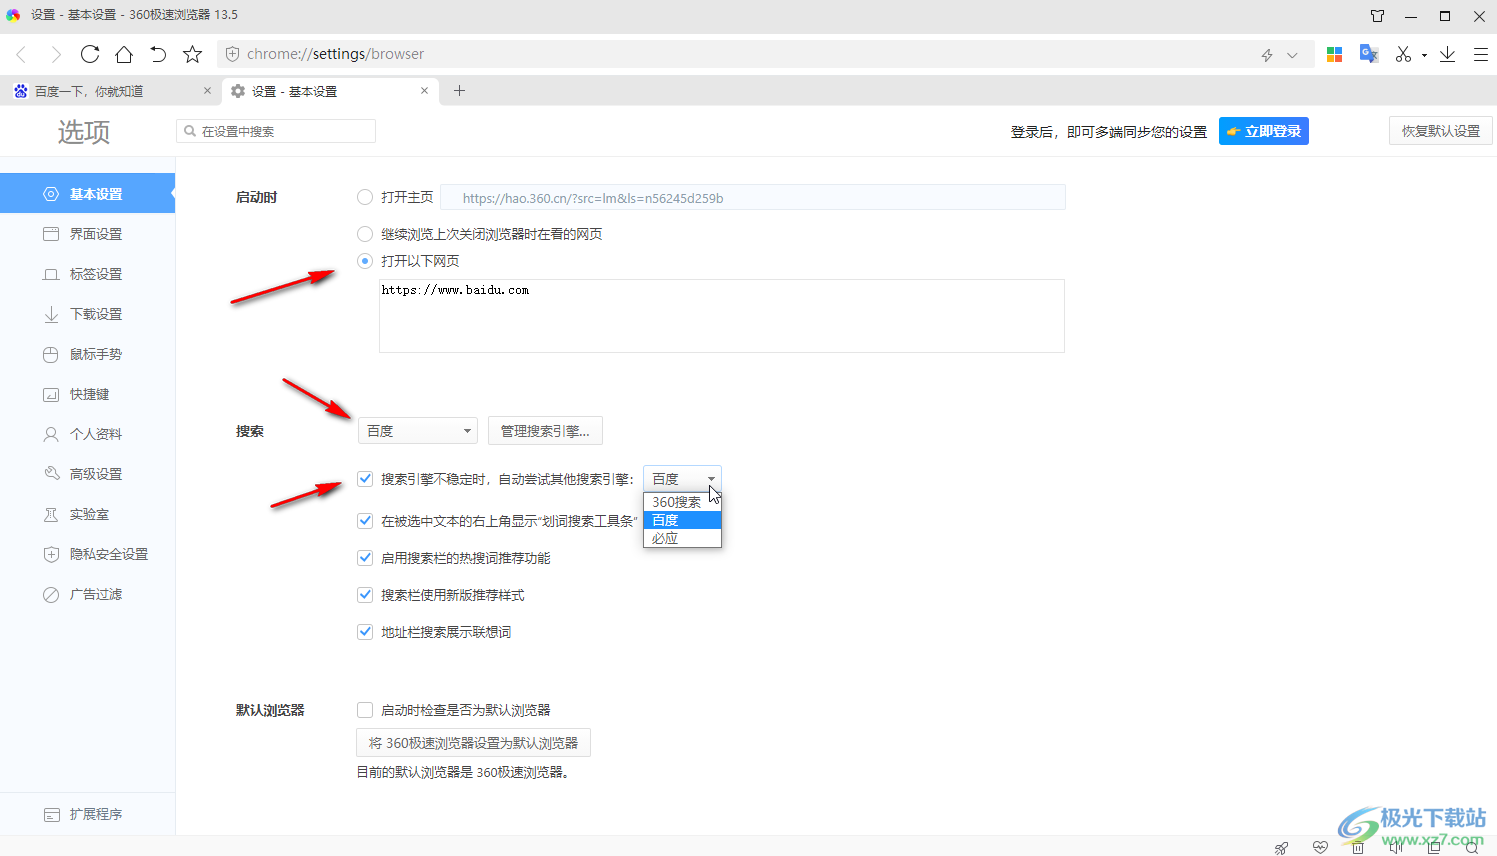This screenshot has height=856, width=1497.
Task: Click the forward navigation arrow
Action: pos(56,54)
